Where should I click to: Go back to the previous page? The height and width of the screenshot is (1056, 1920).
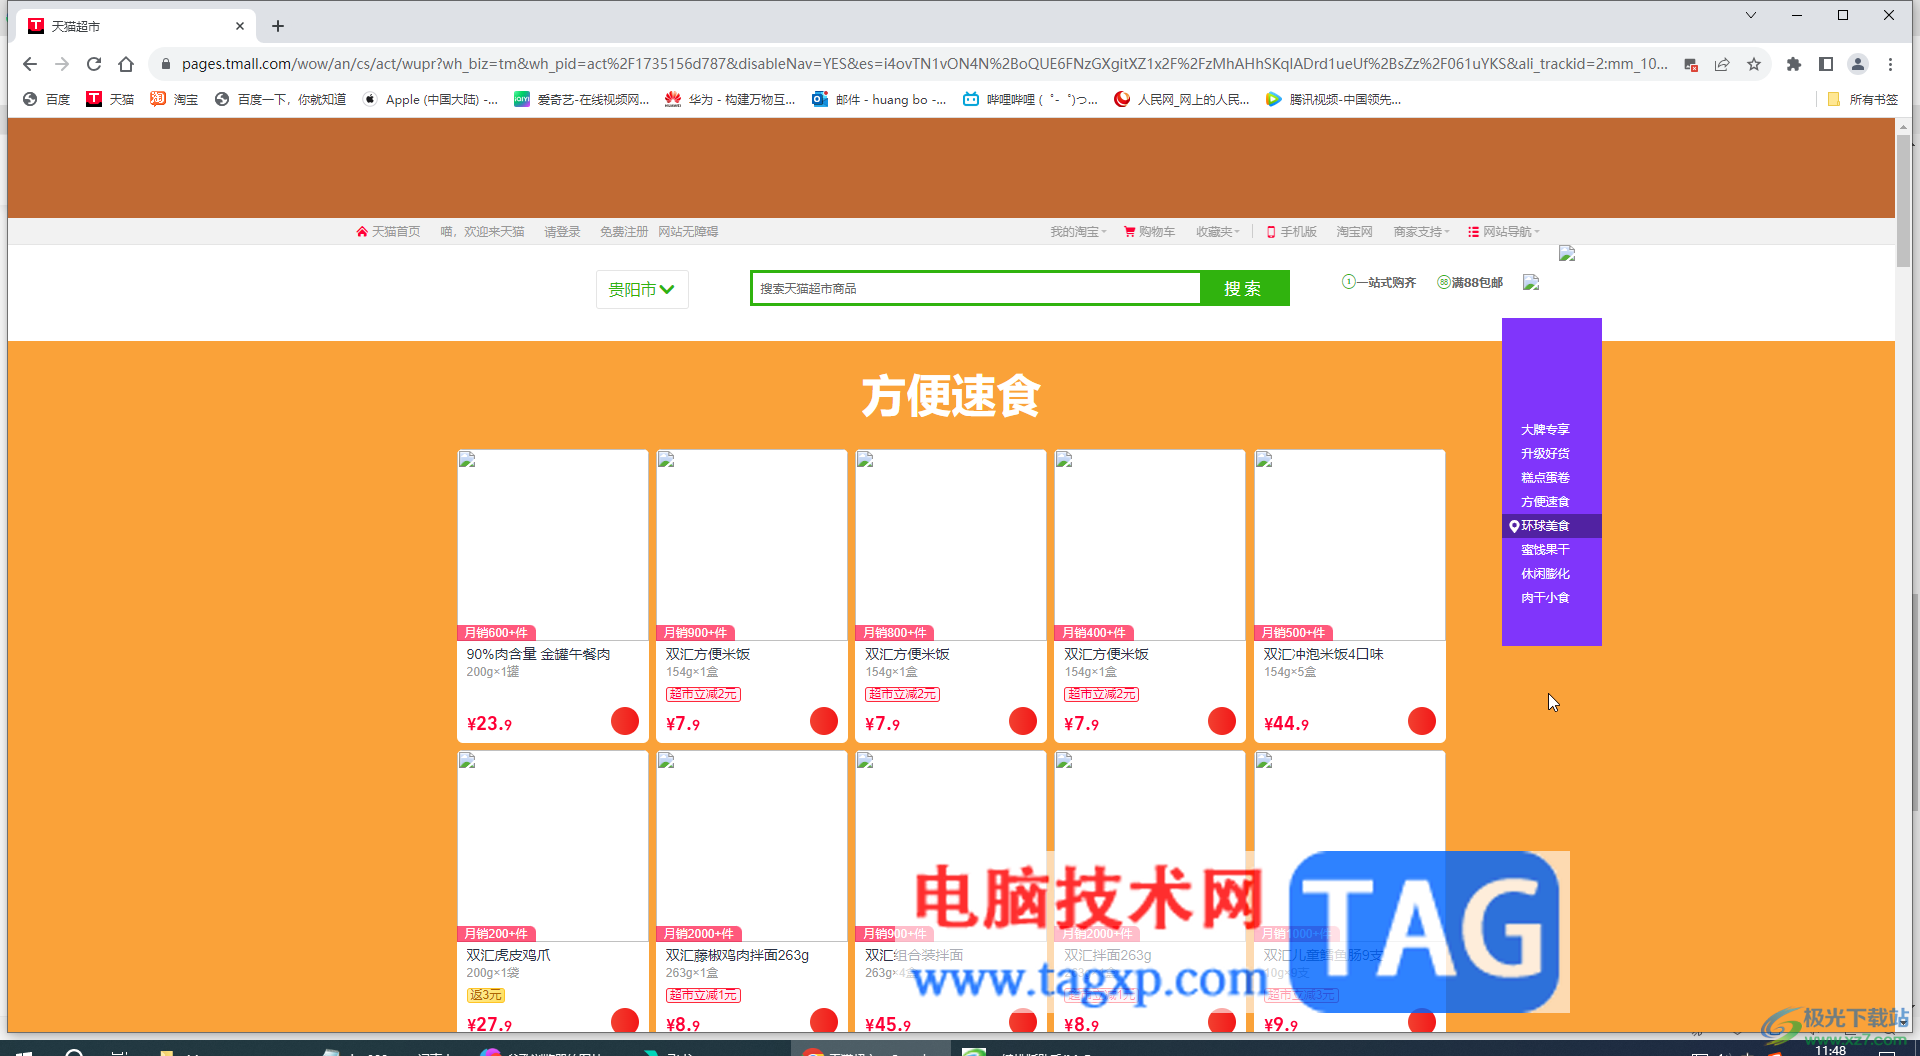30,64
